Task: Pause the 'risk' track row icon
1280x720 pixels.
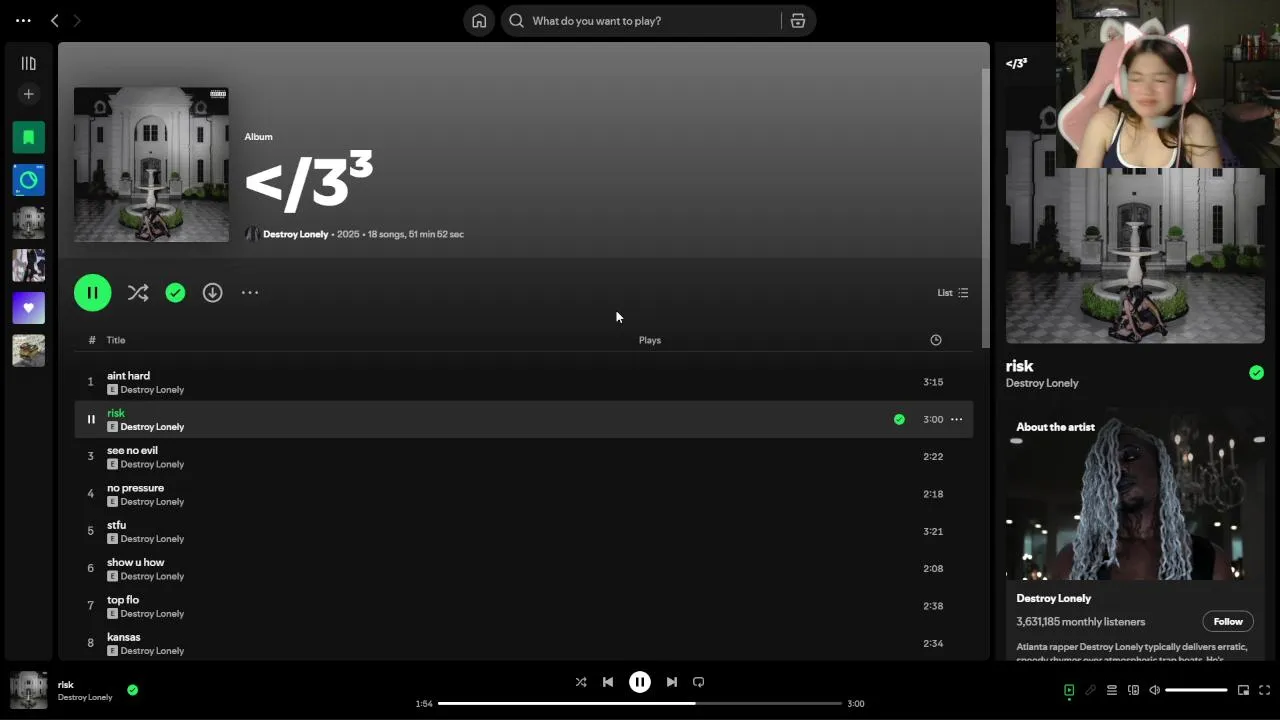Action: pos(90,419)
